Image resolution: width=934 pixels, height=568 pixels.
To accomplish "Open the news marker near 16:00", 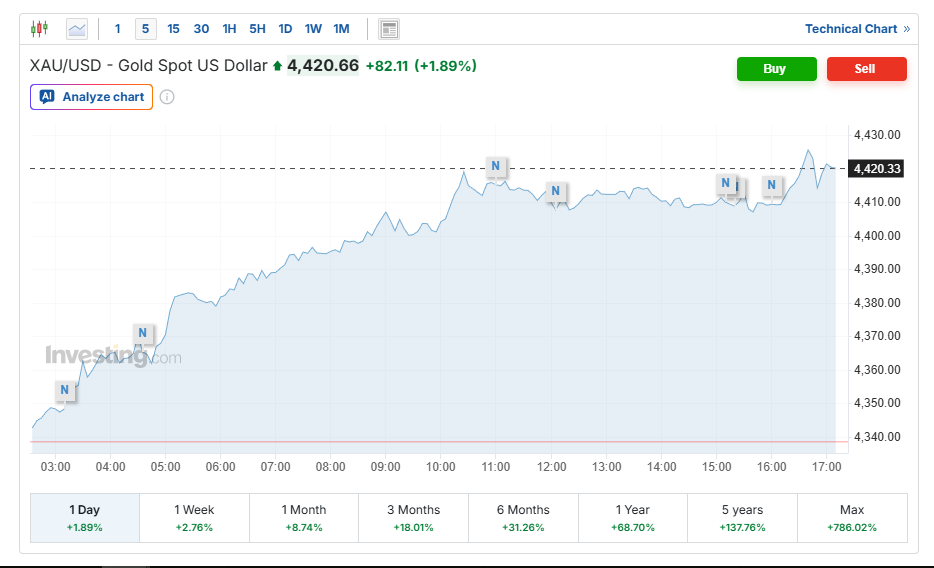I will coord(771,185).
